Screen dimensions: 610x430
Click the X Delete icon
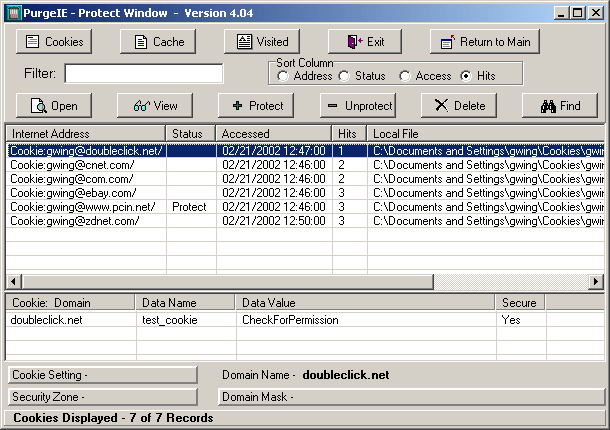point(441,105)
